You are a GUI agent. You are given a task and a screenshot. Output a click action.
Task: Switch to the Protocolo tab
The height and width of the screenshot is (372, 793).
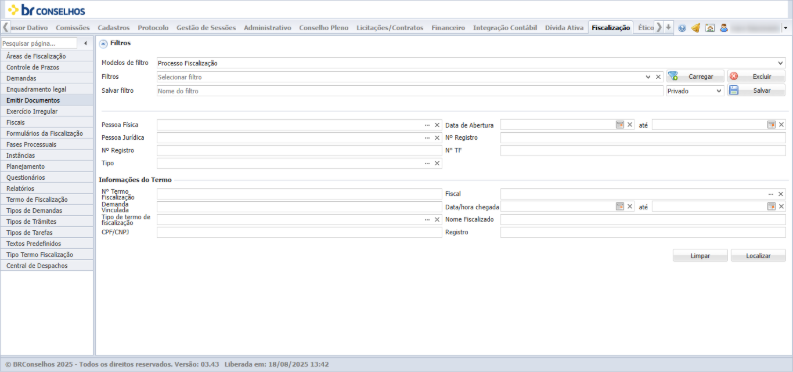[x=153, y=28]
